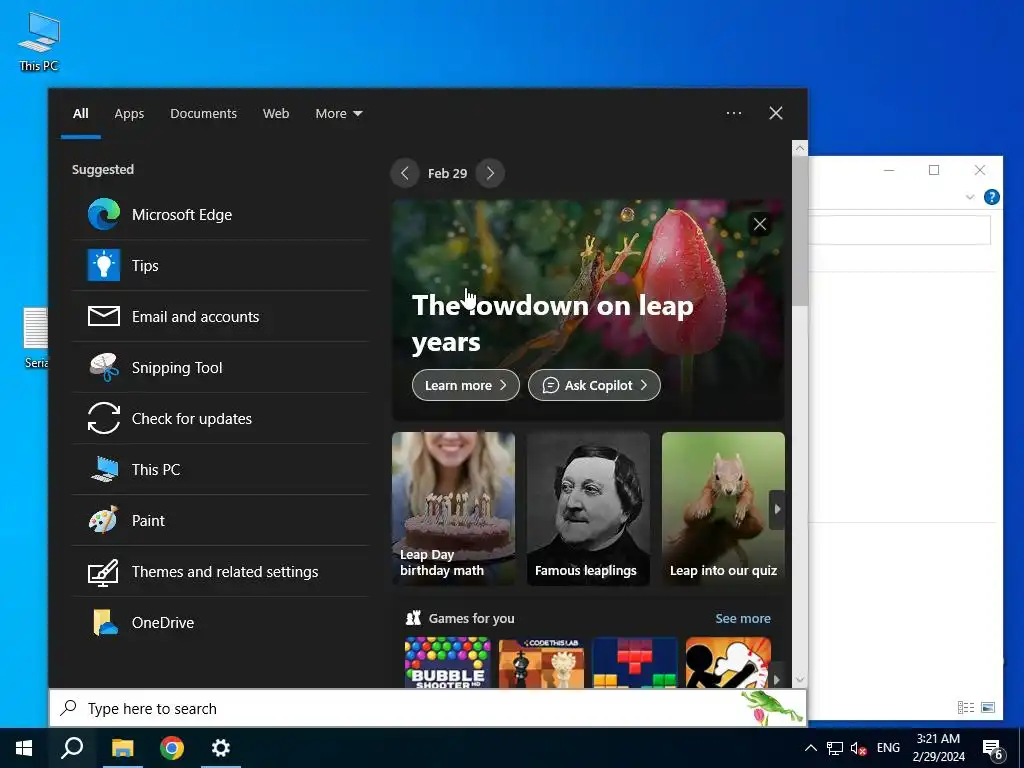Open the stickman game tile

click(x=728, y=663)
